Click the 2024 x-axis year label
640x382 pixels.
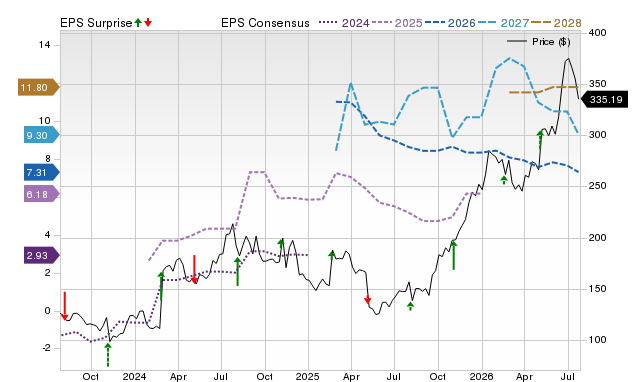click(134, 376)
